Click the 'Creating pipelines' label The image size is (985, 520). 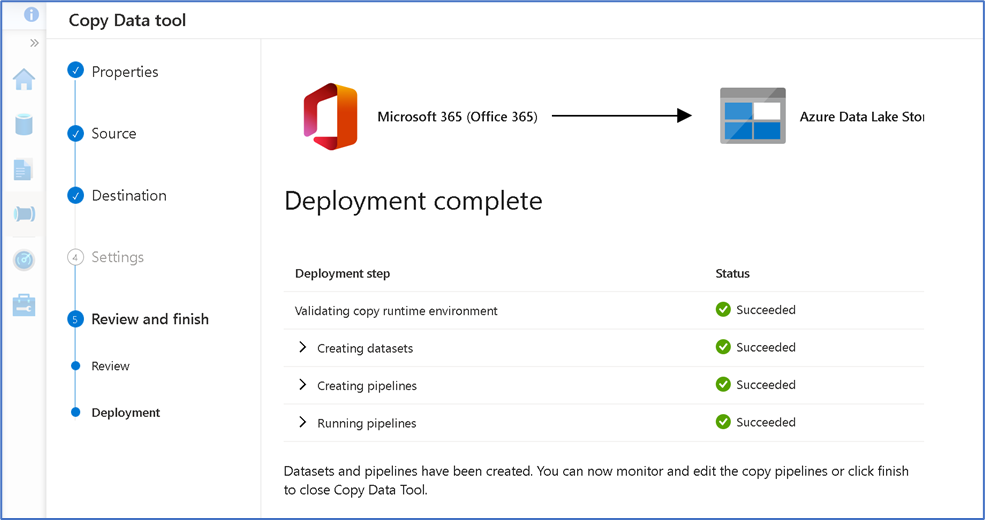pyautogui.click(x=367, y=386)
